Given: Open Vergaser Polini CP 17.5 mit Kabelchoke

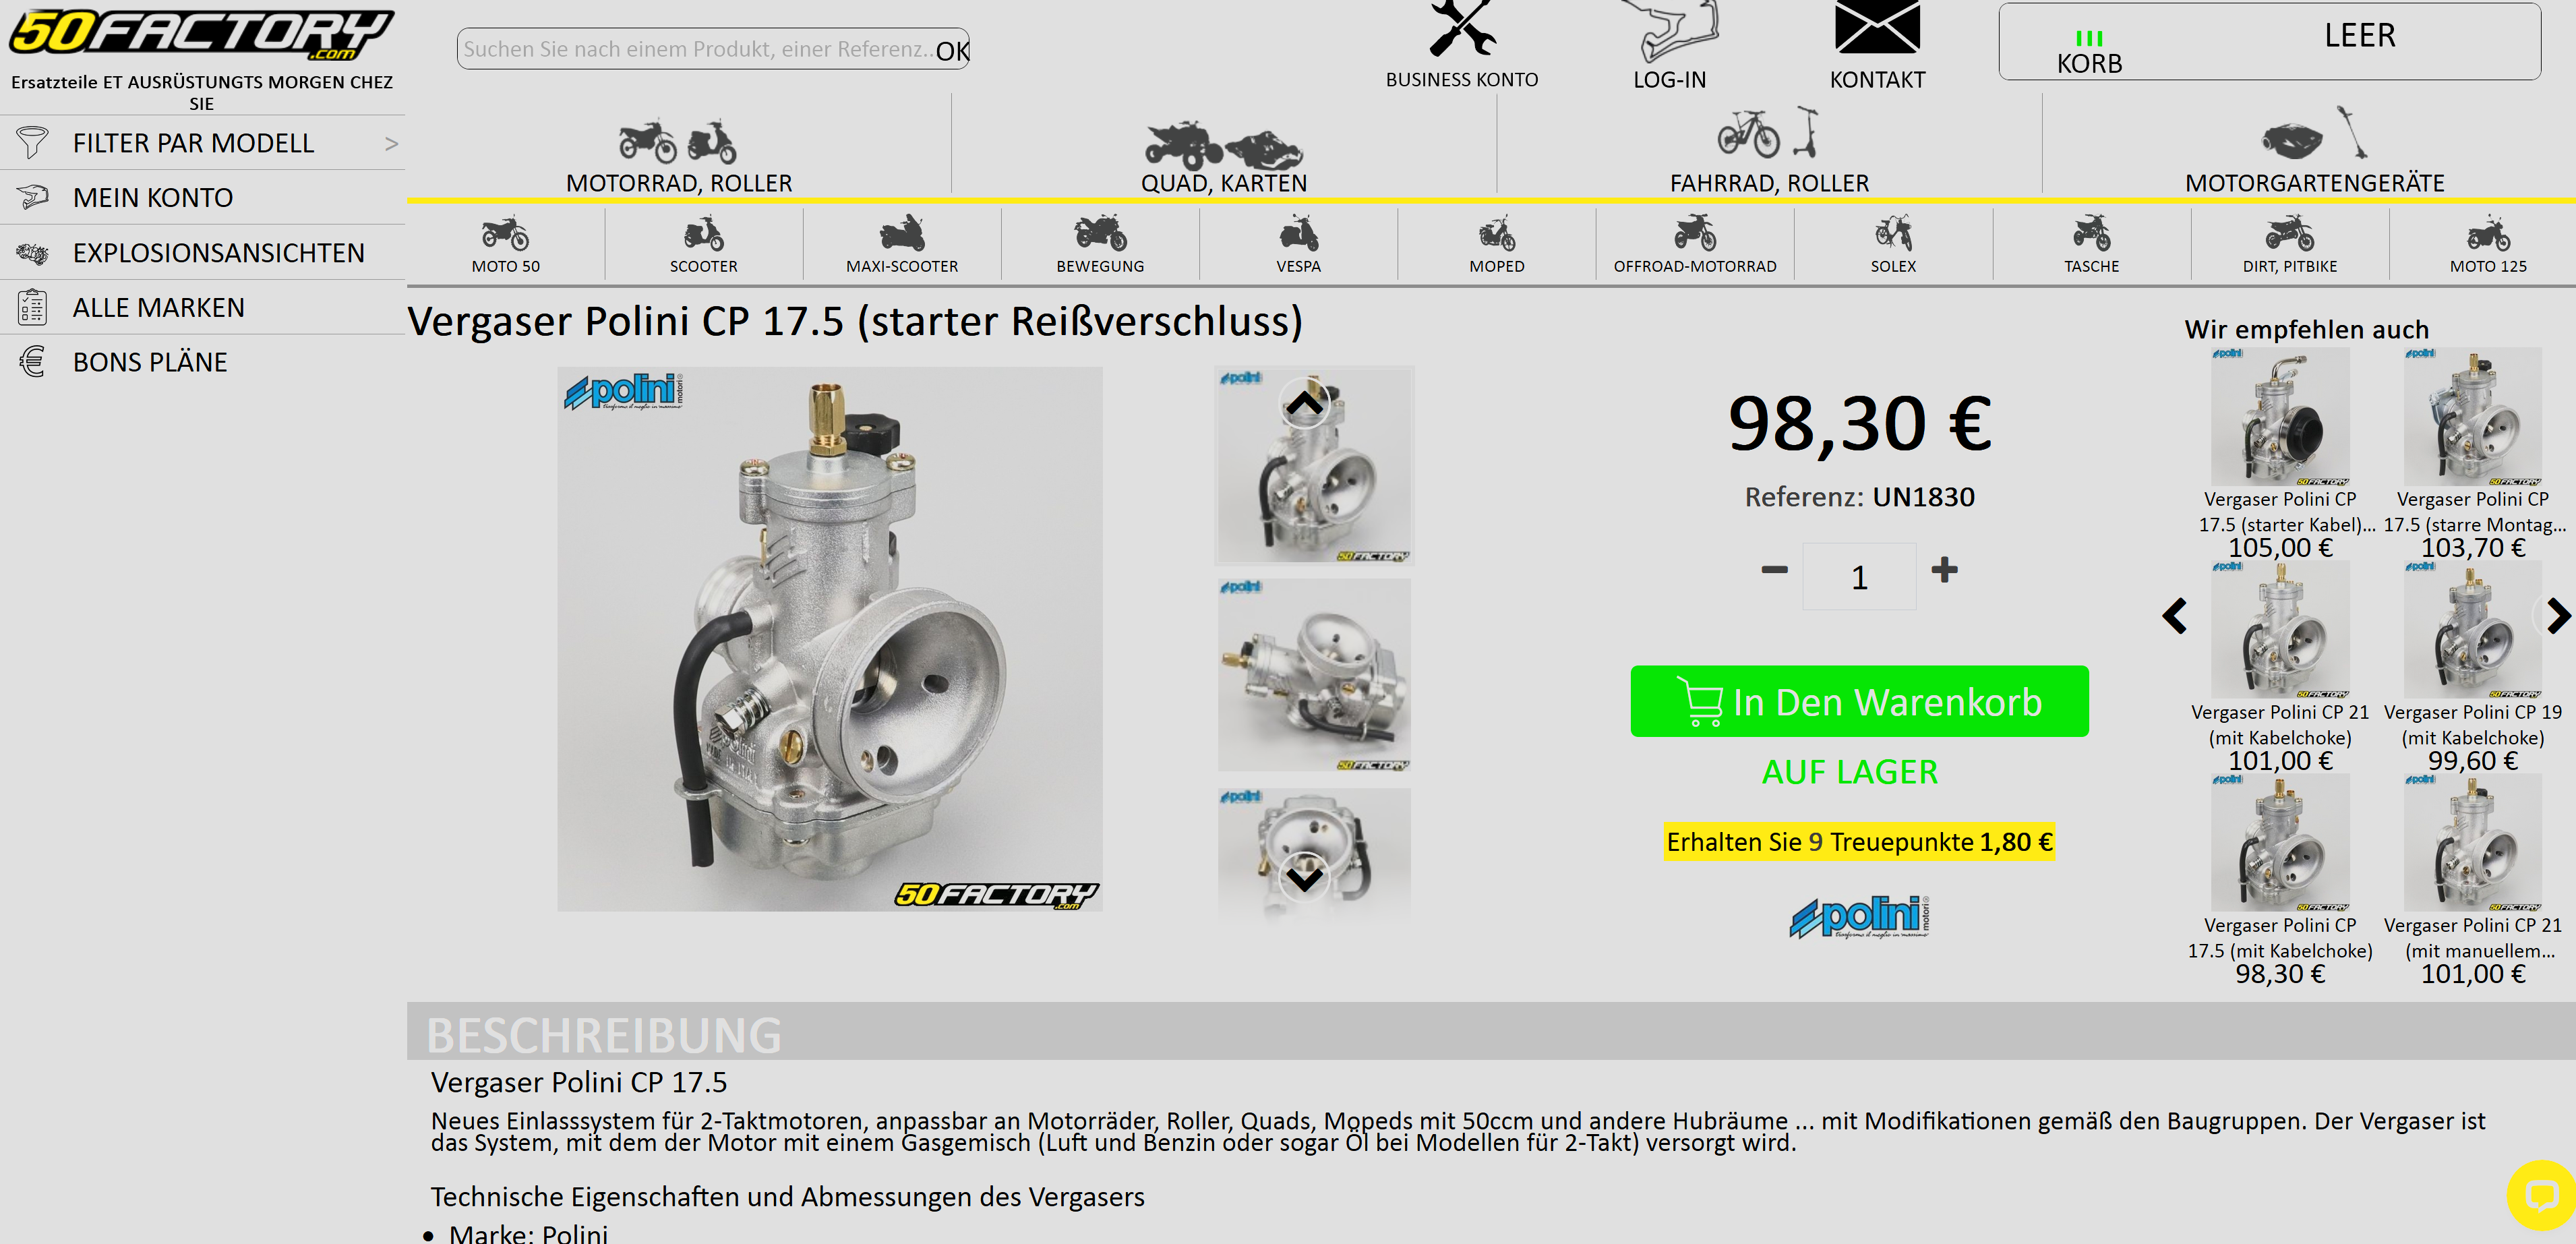Looking at the screenshot, I should [2280, 880].
